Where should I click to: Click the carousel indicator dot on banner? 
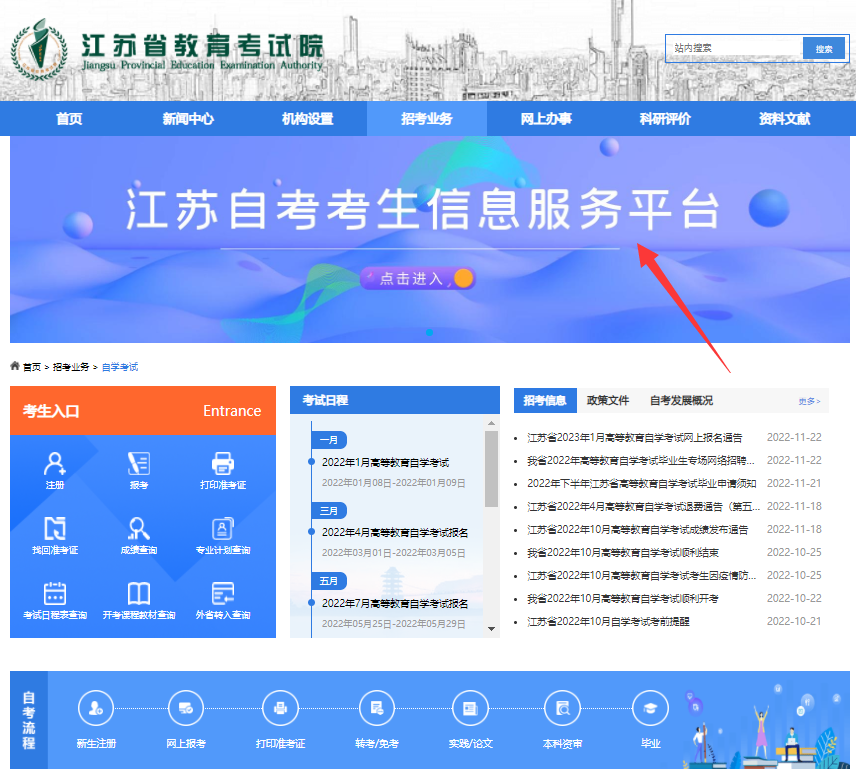(430, 332)
